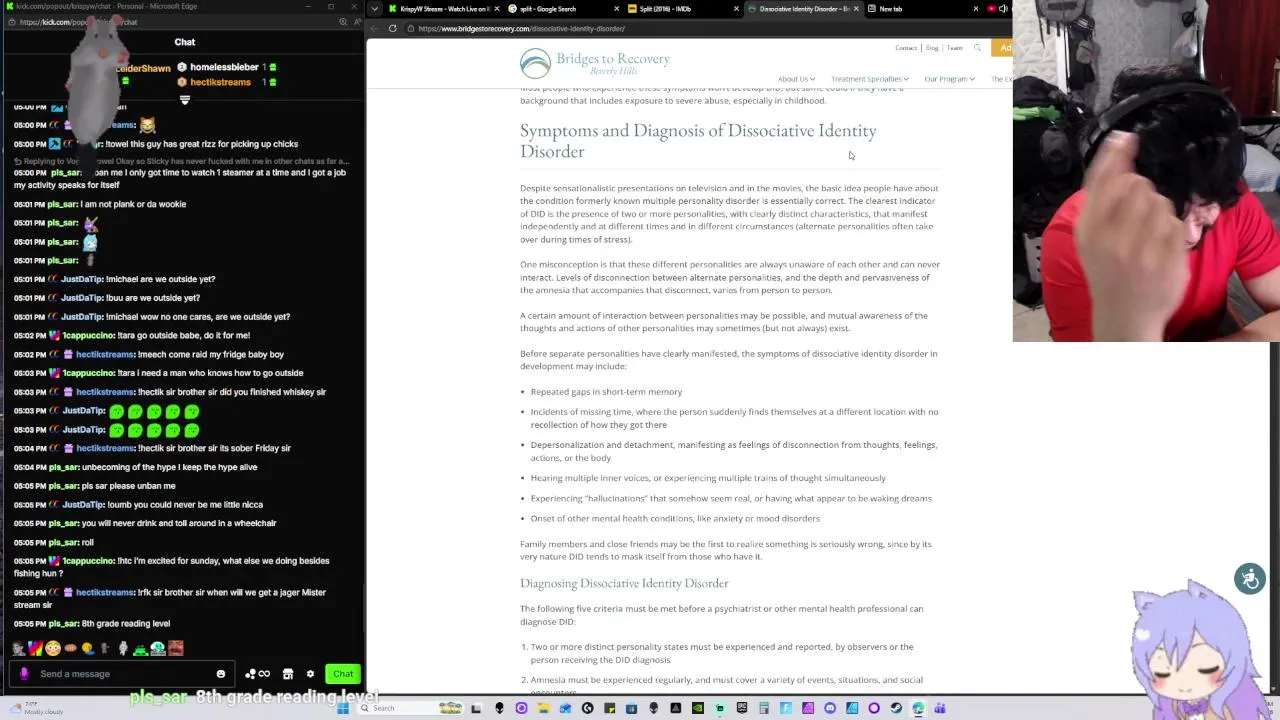
Task: Select the flushed face emote
Action: (53, 648)
